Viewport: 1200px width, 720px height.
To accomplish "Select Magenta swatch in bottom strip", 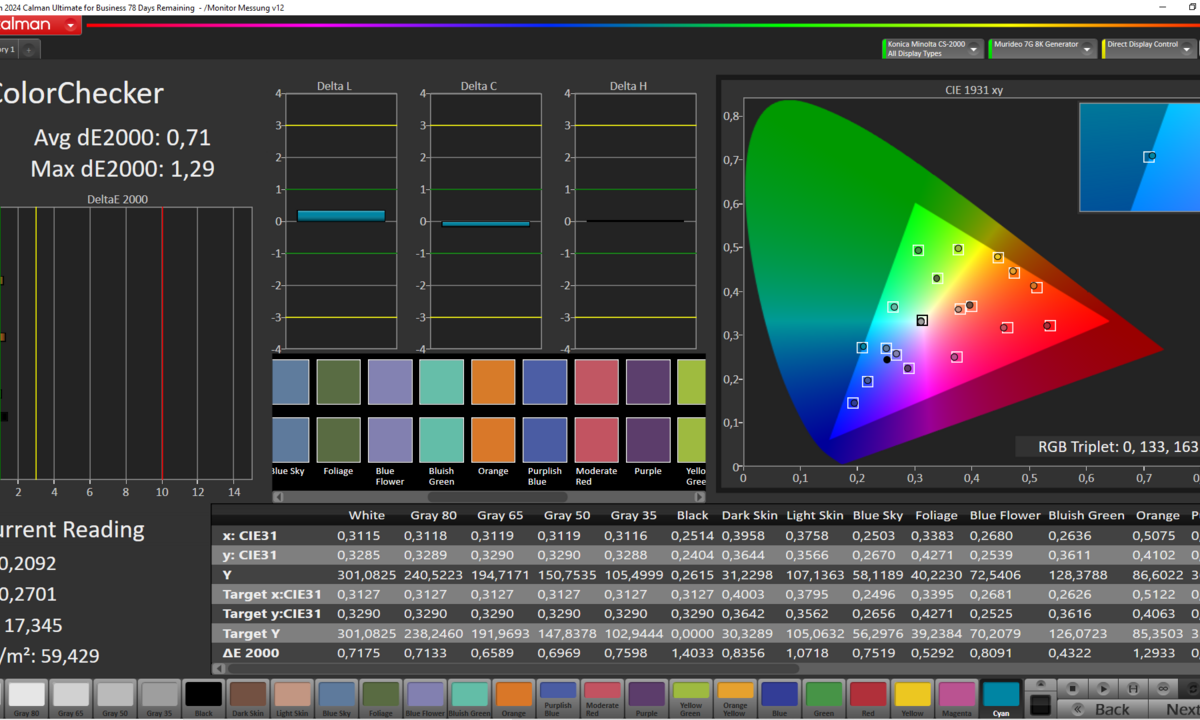I will (956, 699).
